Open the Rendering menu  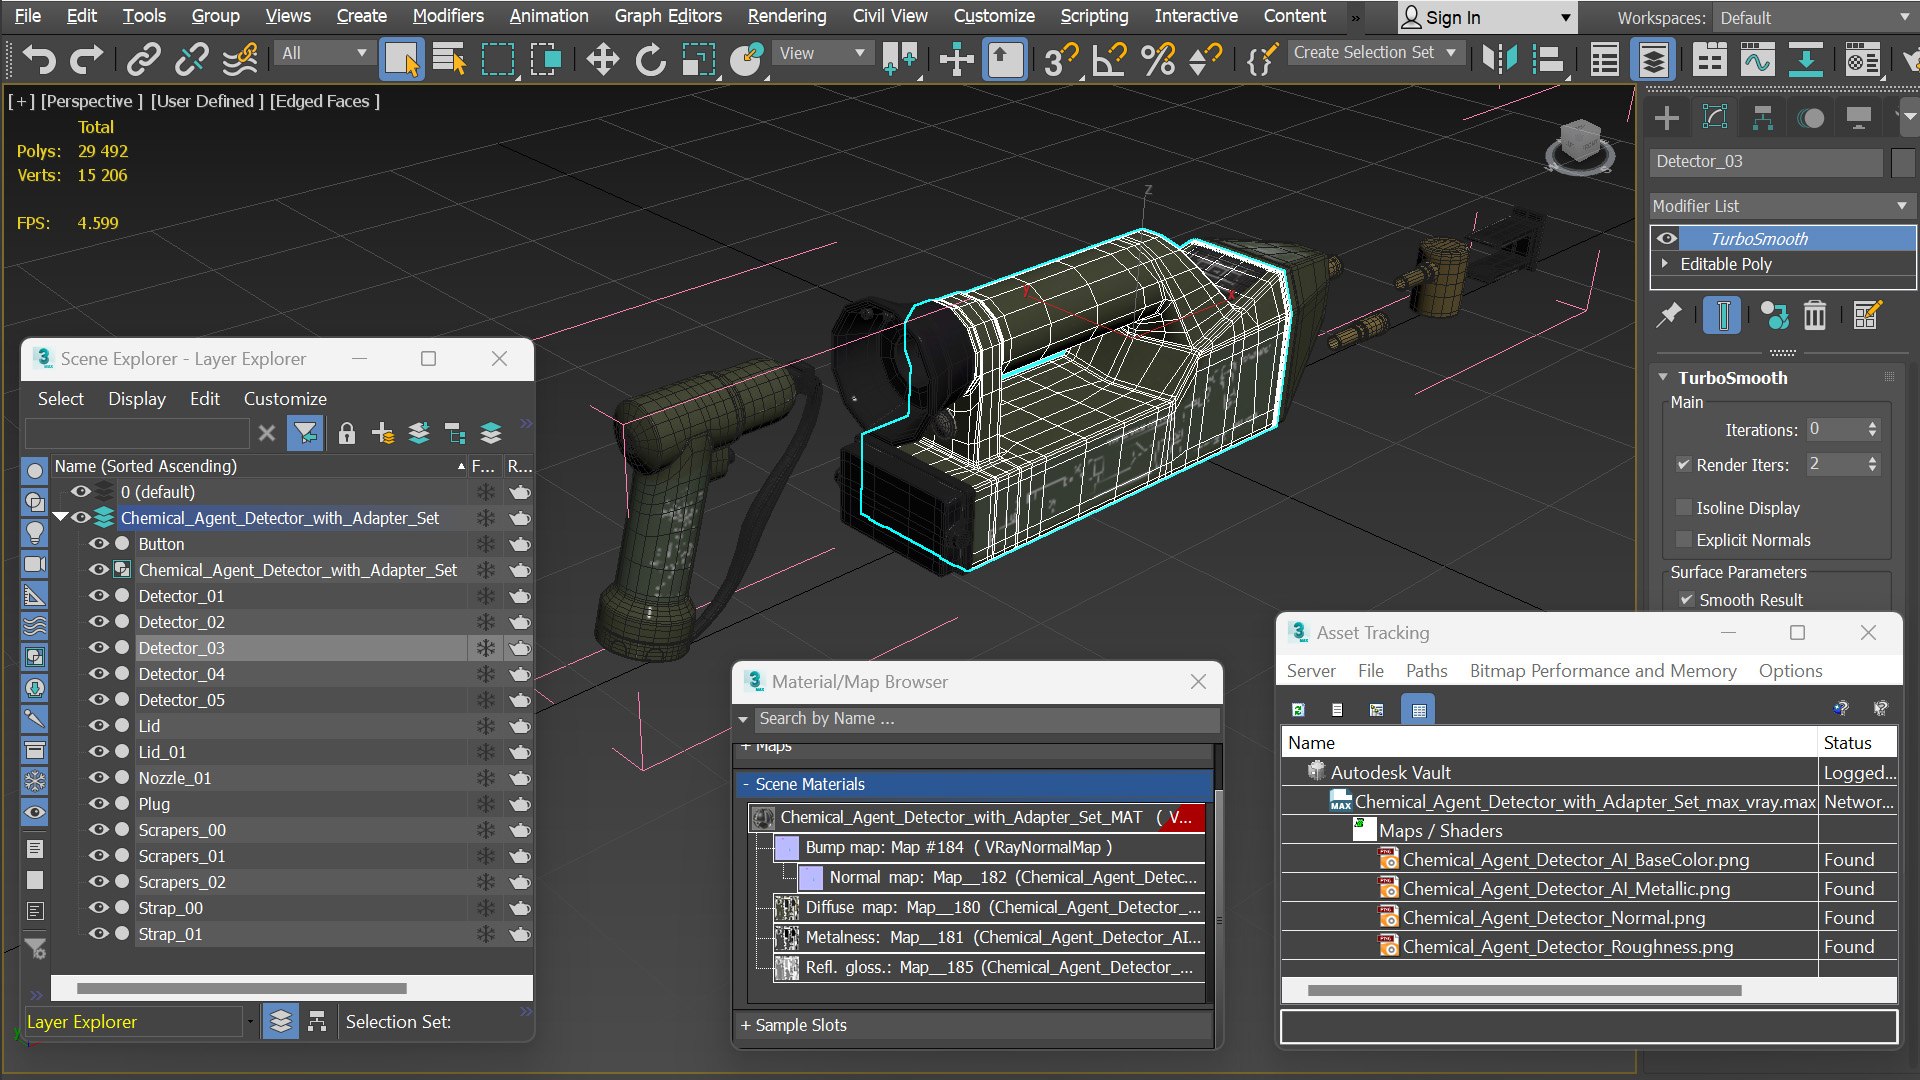pyautogui.click(x=786, y=16)
